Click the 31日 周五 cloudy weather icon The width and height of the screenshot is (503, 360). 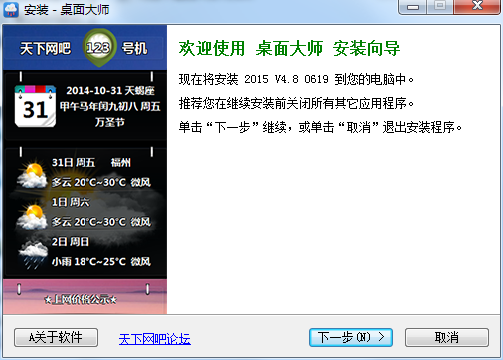click(32, 175)
